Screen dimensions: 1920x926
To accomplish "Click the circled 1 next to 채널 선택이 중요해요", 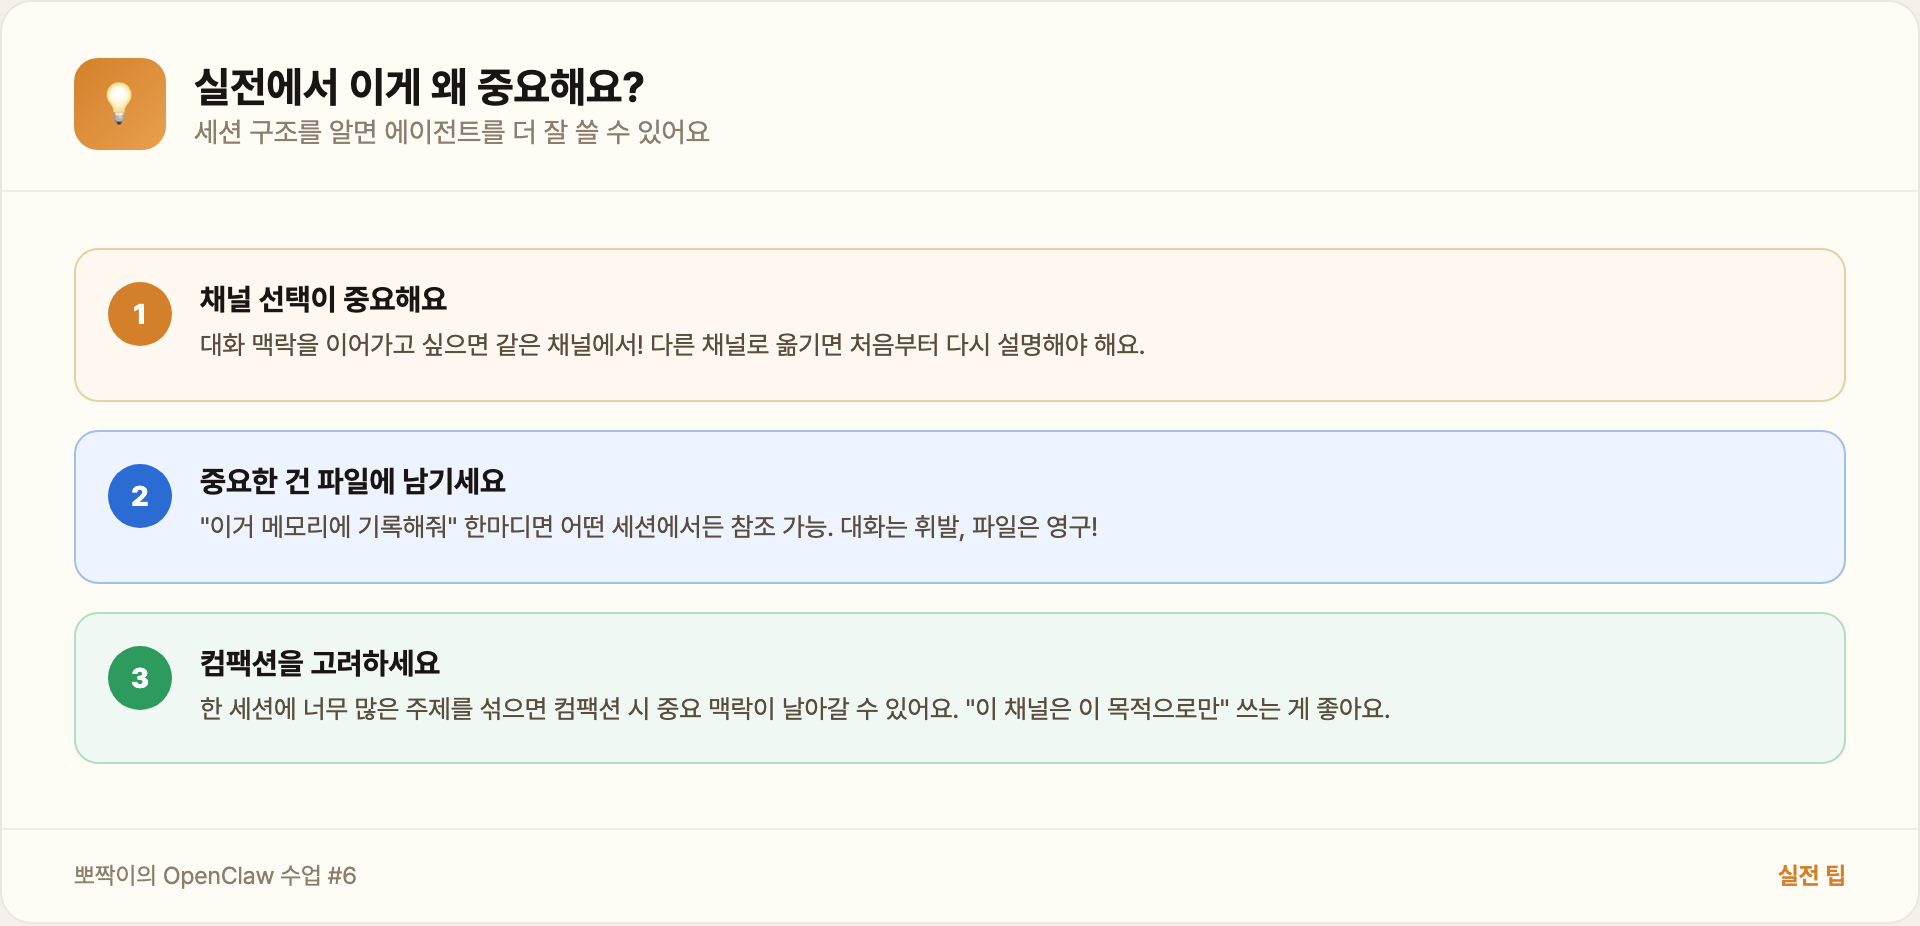I will 140,313.
